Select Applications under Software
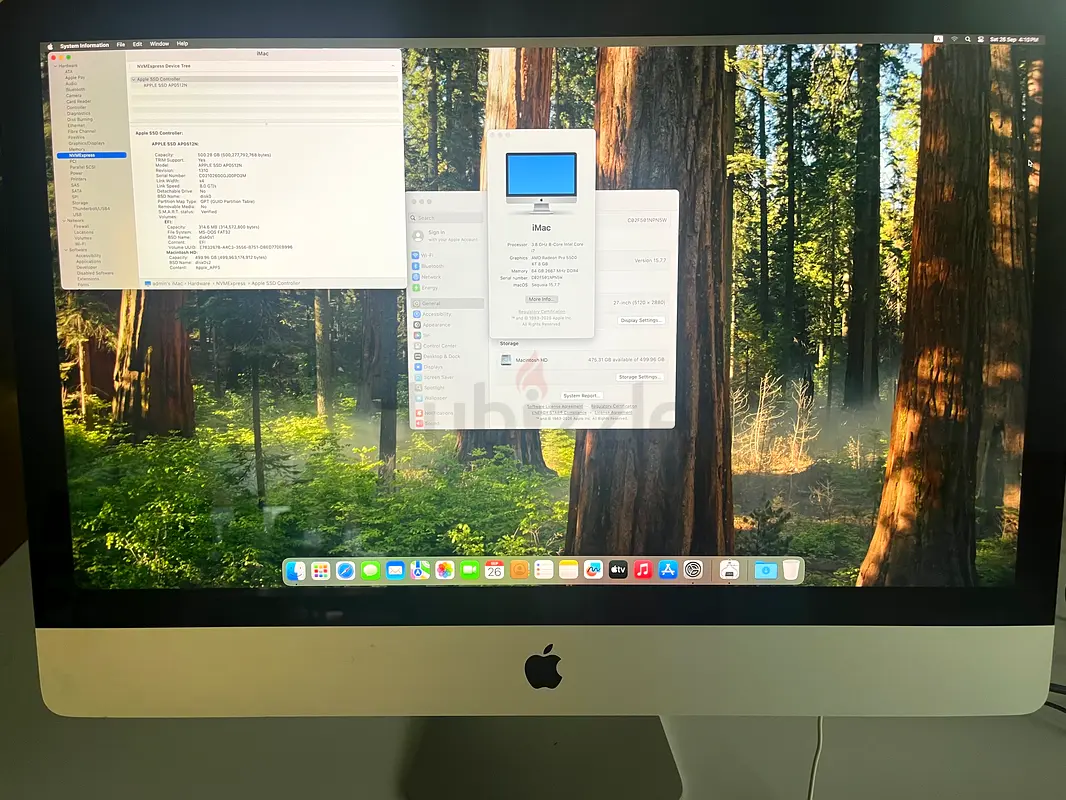Image resolution: width=1066 pixels, height=800 pixels. coord(88,262)
